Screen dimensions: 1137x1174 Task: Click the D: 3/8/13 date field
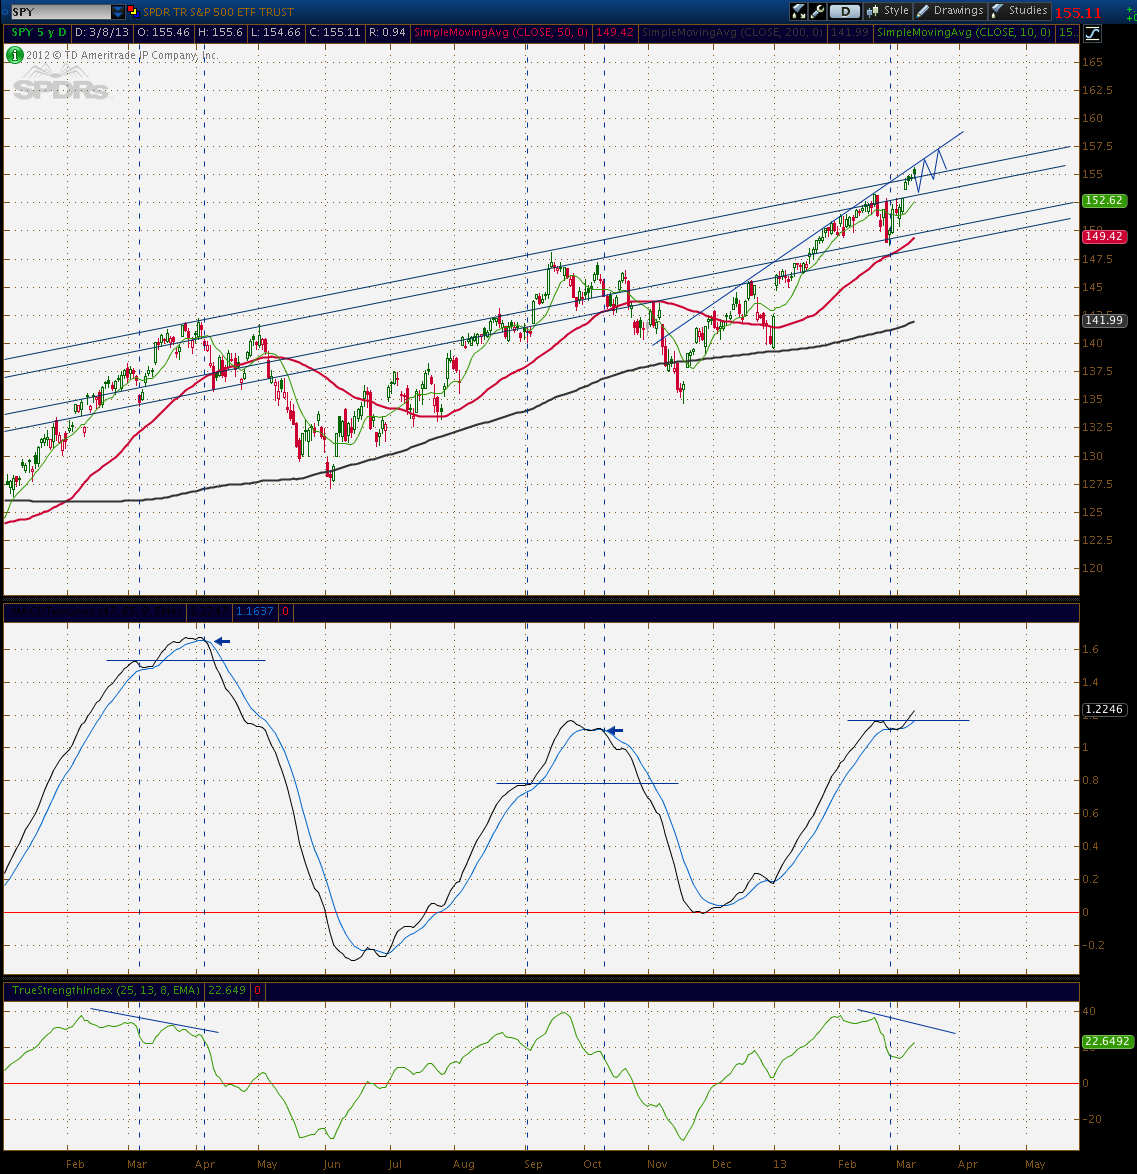click(102, 32)
